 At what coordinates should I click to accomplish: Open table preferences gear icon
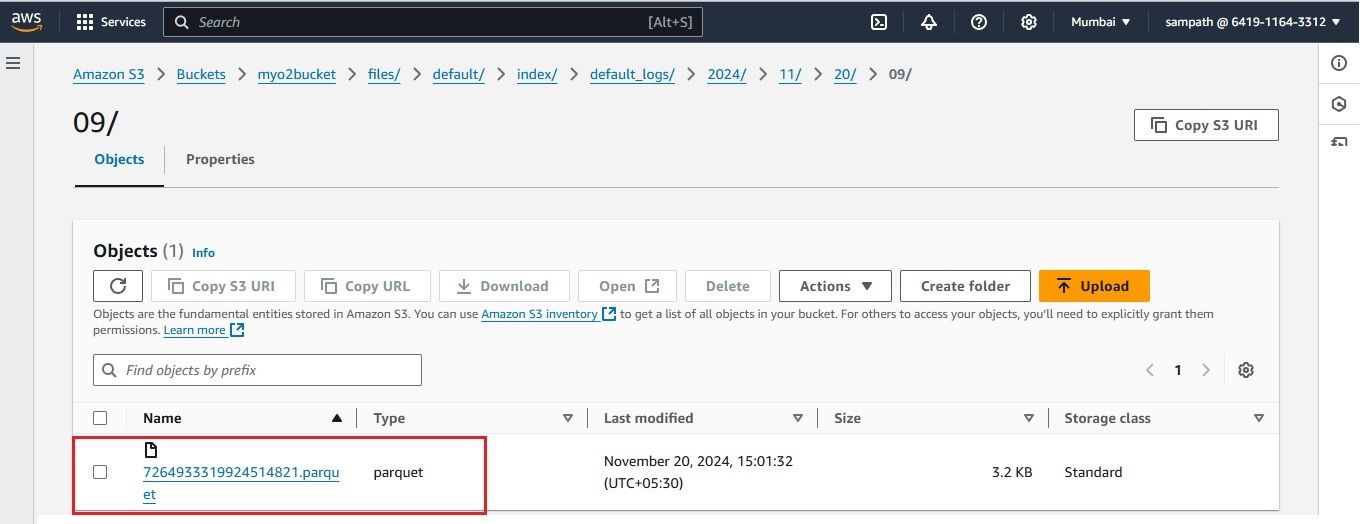[x=1245, y=370]
